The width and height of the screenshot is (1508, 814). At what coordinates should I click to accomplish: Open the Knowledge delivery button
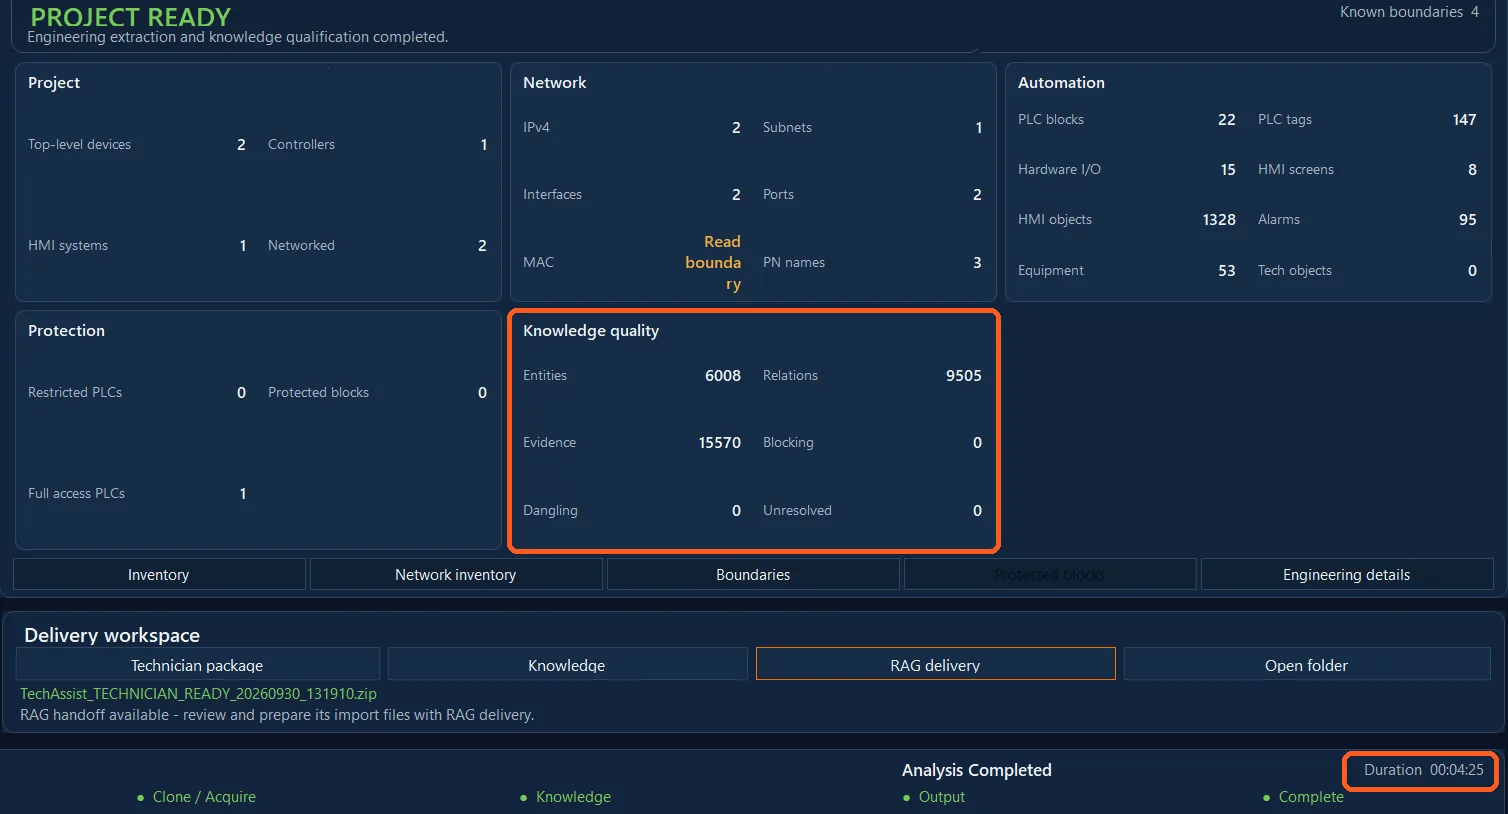(567, 665)
